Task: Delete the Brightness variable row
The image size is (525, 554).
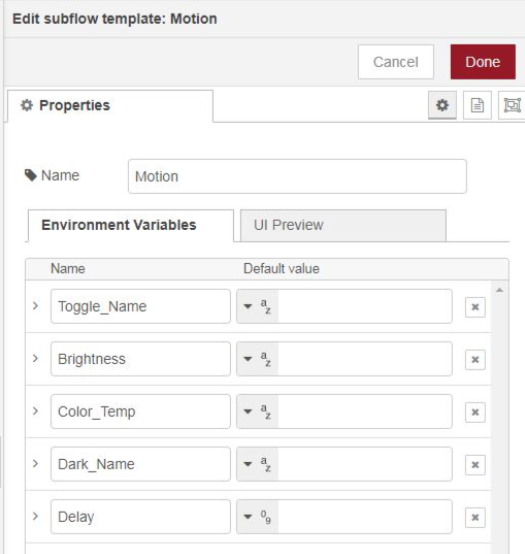Action: (475, 360)
